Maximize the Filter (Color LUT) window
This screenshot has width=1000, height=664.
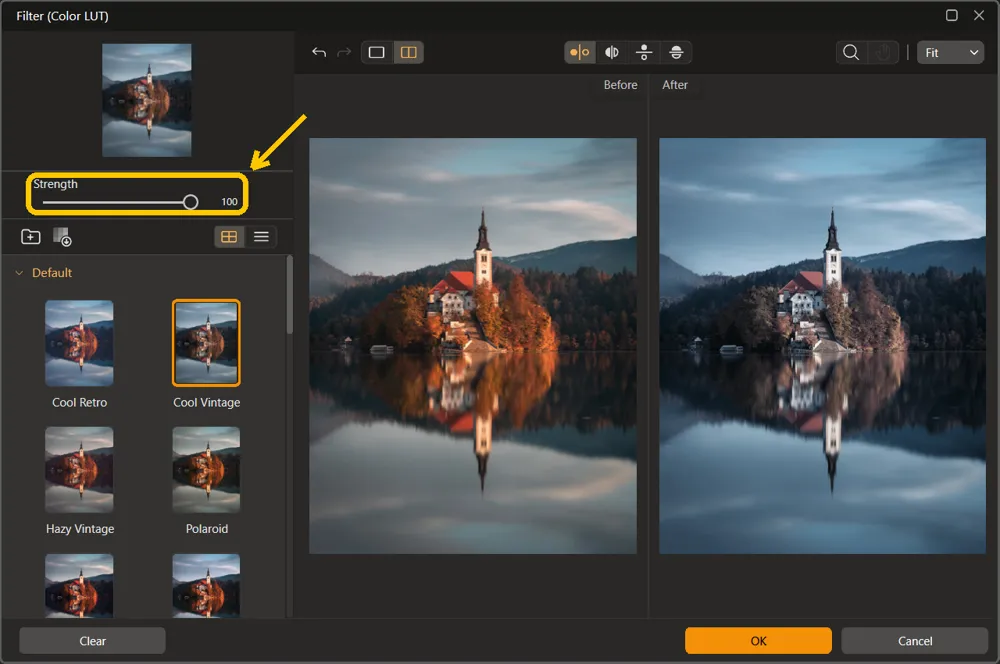[x=952, y=15]
